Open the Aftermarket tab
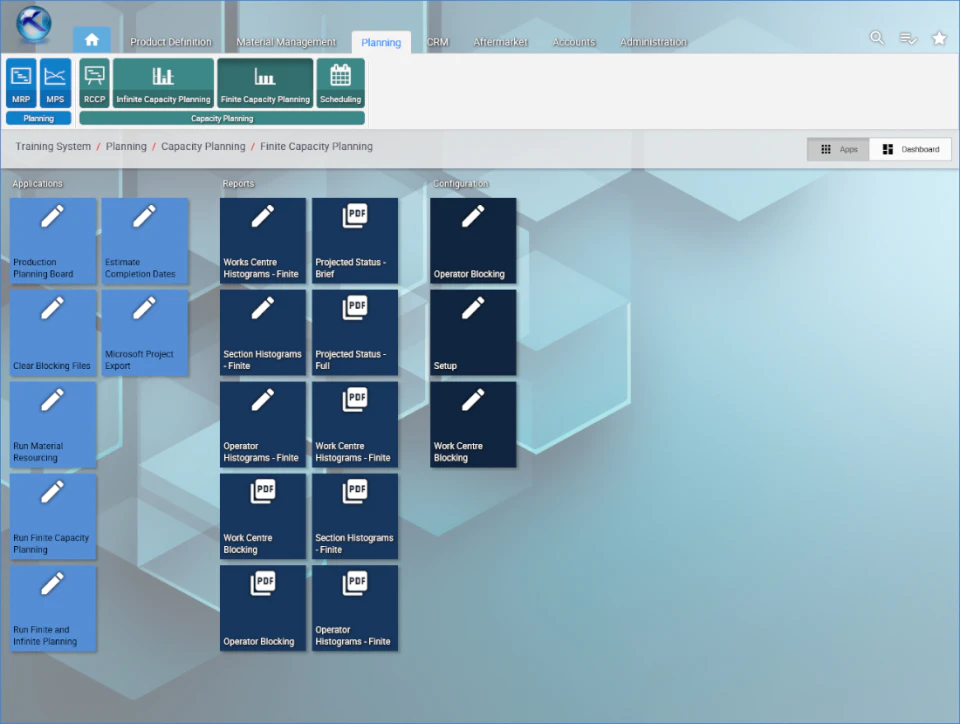Screen dimensions: 960x724 click(500, 42)
